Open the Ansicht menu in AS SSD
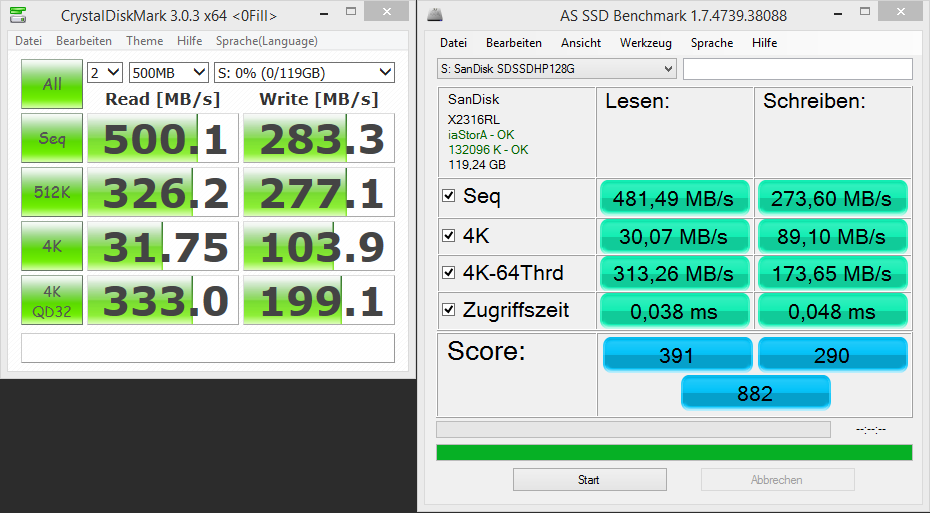 [x=581, y=43]
